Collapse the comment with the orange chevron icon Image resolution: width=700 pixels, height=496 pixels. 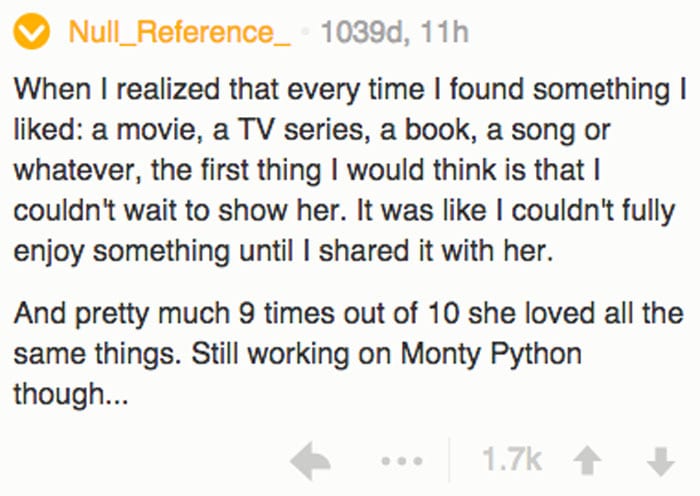(31, 31)
